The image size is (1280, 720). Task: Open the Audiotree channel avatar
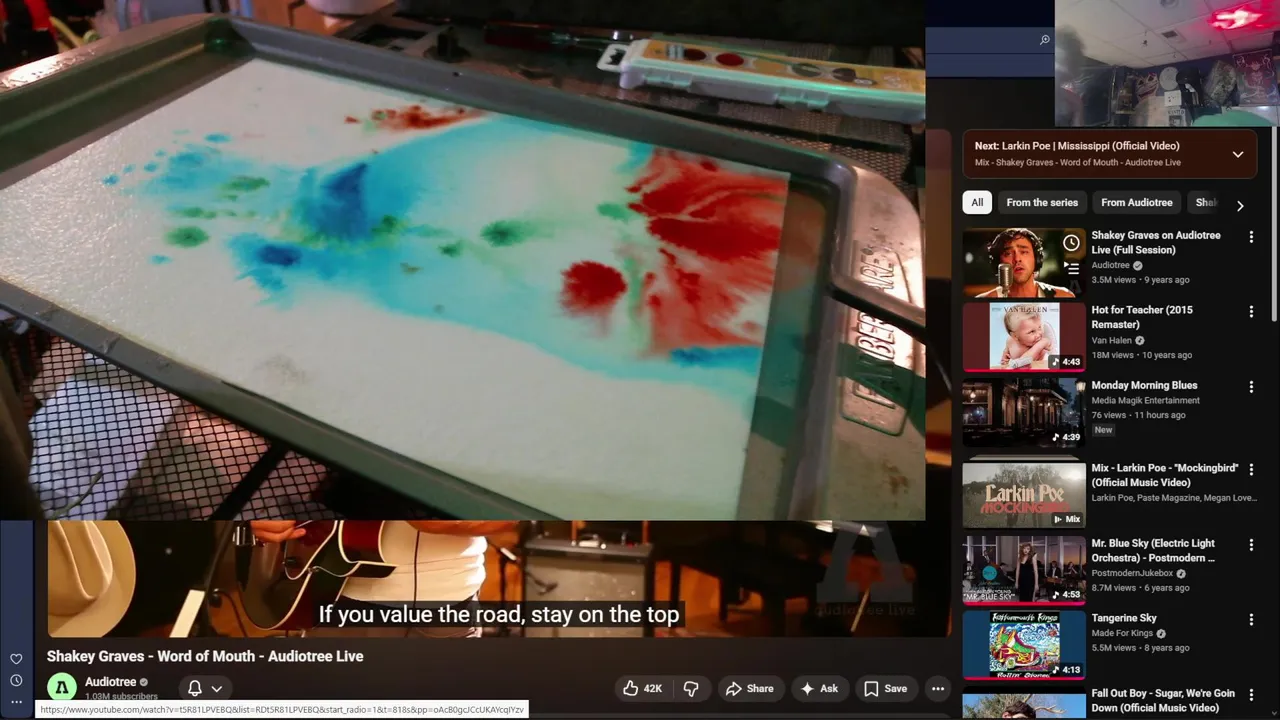pos(61,687)
